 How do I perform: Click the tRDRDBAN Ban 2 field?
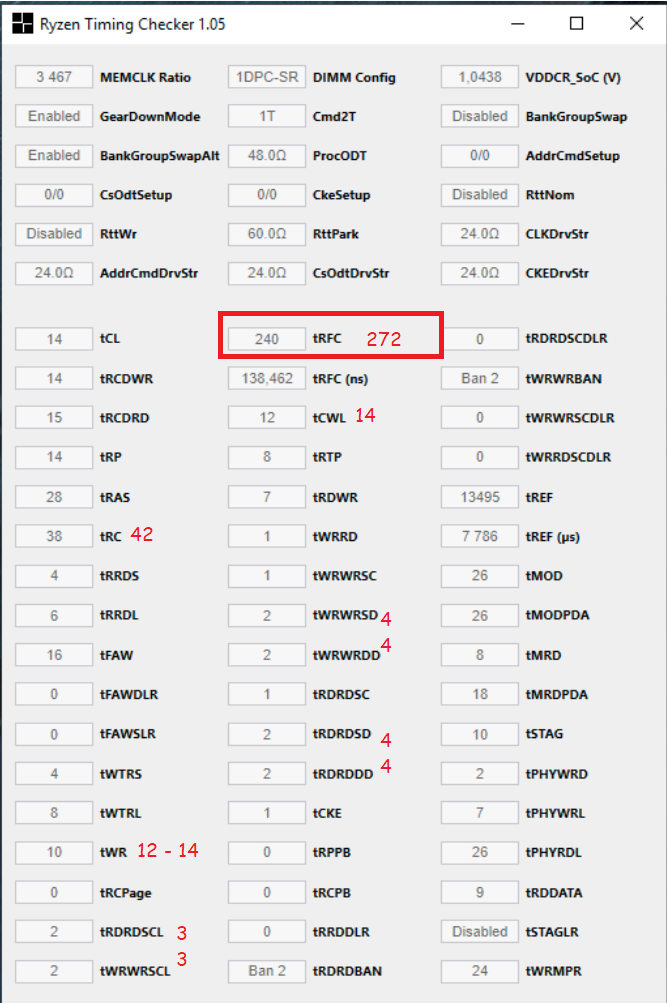coord(267,971)
